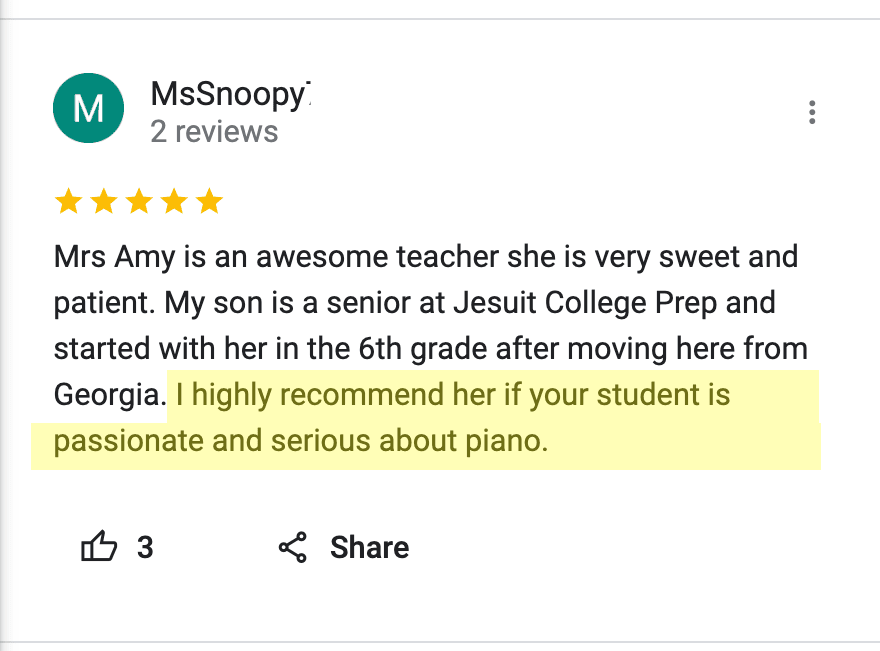
Task: Click the first yellow rating star
Action: tap(68, 203)
